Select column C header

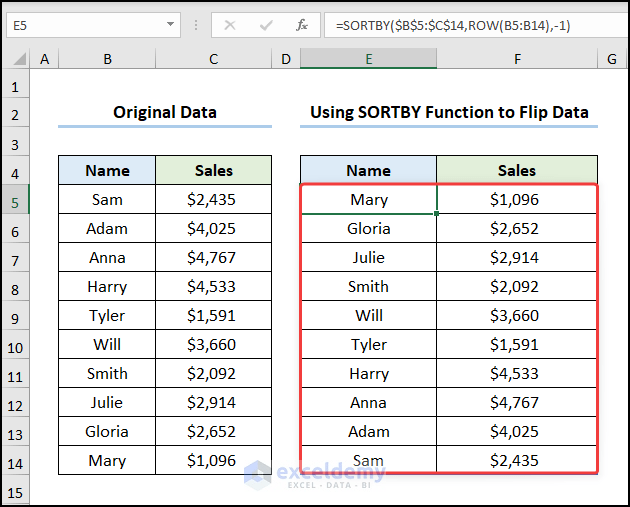tap(213, 59)
